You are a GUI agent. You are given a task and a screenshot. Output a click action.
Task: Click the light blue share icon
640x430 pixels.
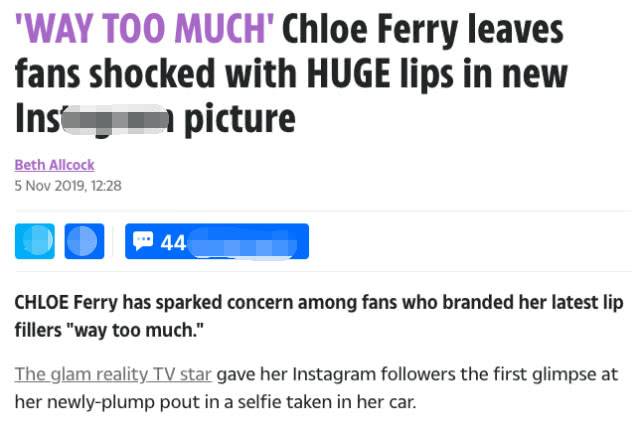tap(35, 241)
